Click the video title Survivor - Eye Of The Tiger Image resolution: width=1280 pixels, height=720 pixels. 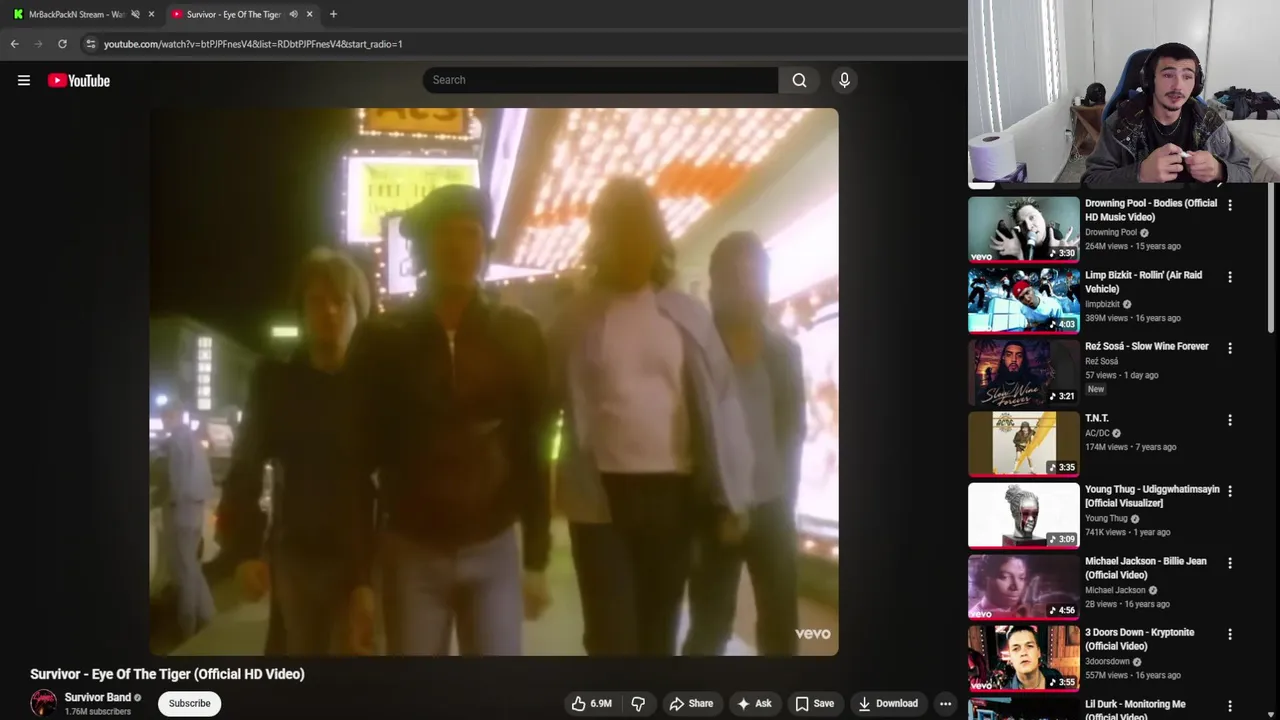[167, 674]
